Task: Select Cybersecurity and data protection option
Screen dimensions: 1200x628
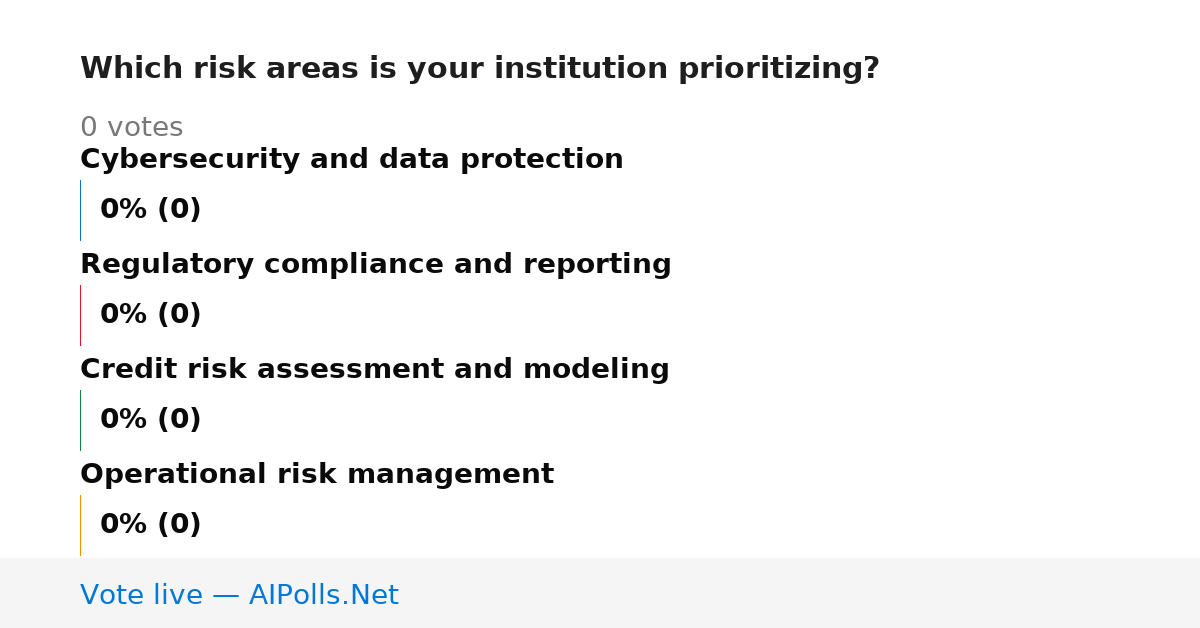Action: 351,160
